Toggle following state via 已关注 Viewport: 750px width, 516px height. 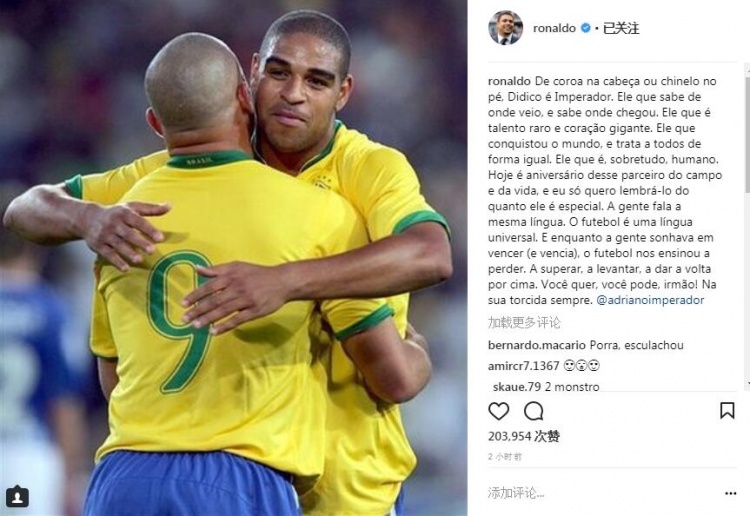tap(621, 28)
